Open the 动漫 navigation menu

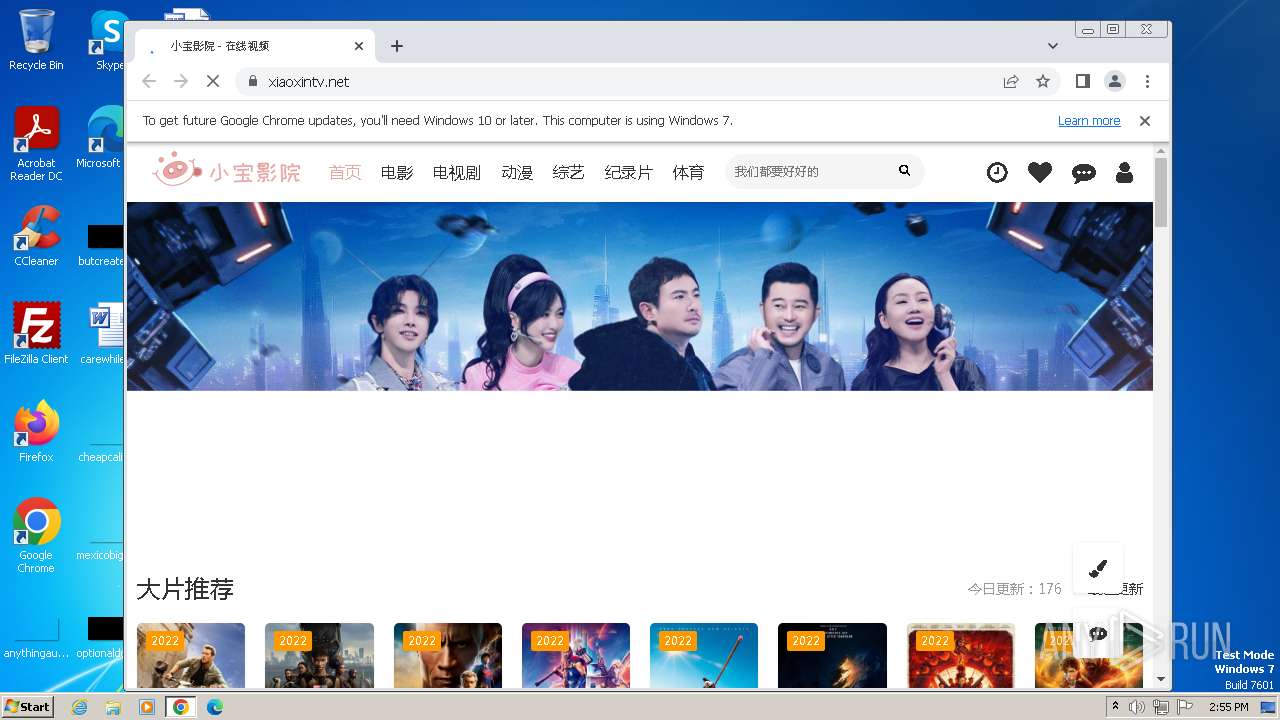517,172
